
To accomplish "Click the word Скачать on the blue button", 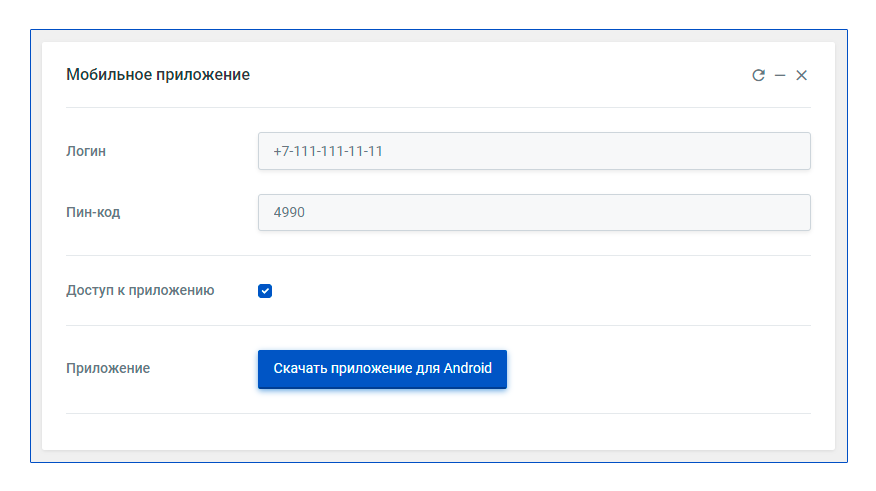I will [x=300, y=368].
